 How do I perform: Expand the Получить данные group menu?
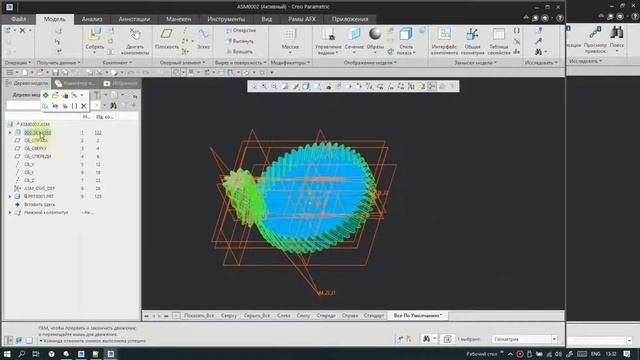click(58, 62)
